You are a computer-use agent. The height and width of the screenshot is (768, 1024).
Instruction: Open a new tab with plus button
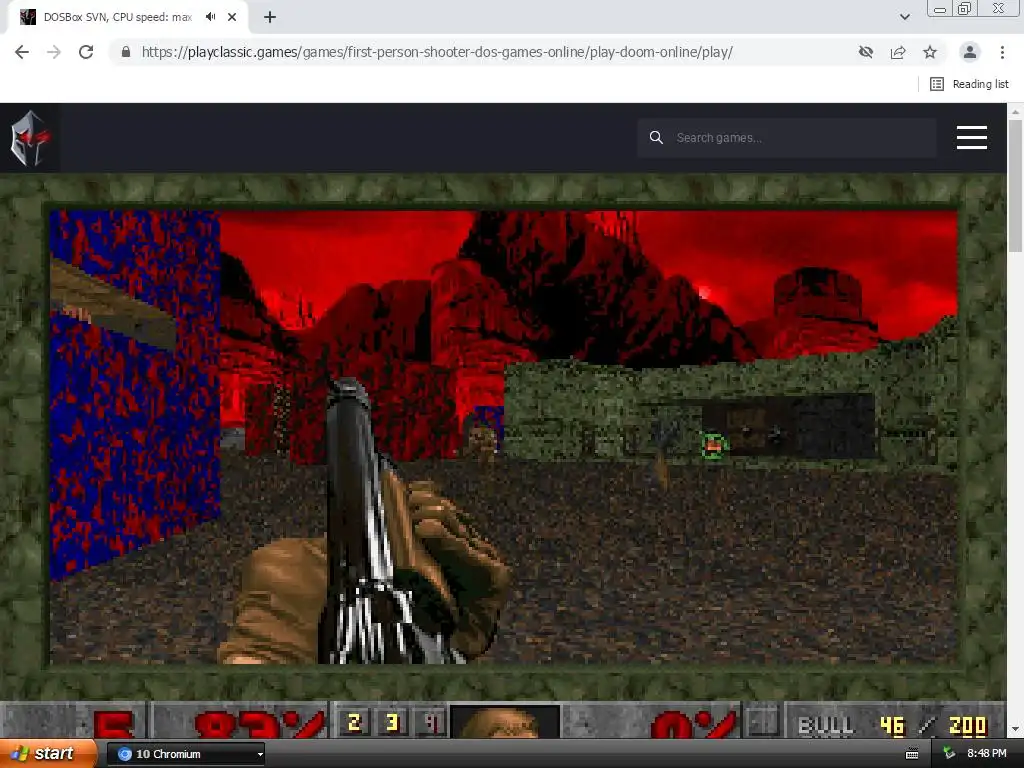pos(270,17)
